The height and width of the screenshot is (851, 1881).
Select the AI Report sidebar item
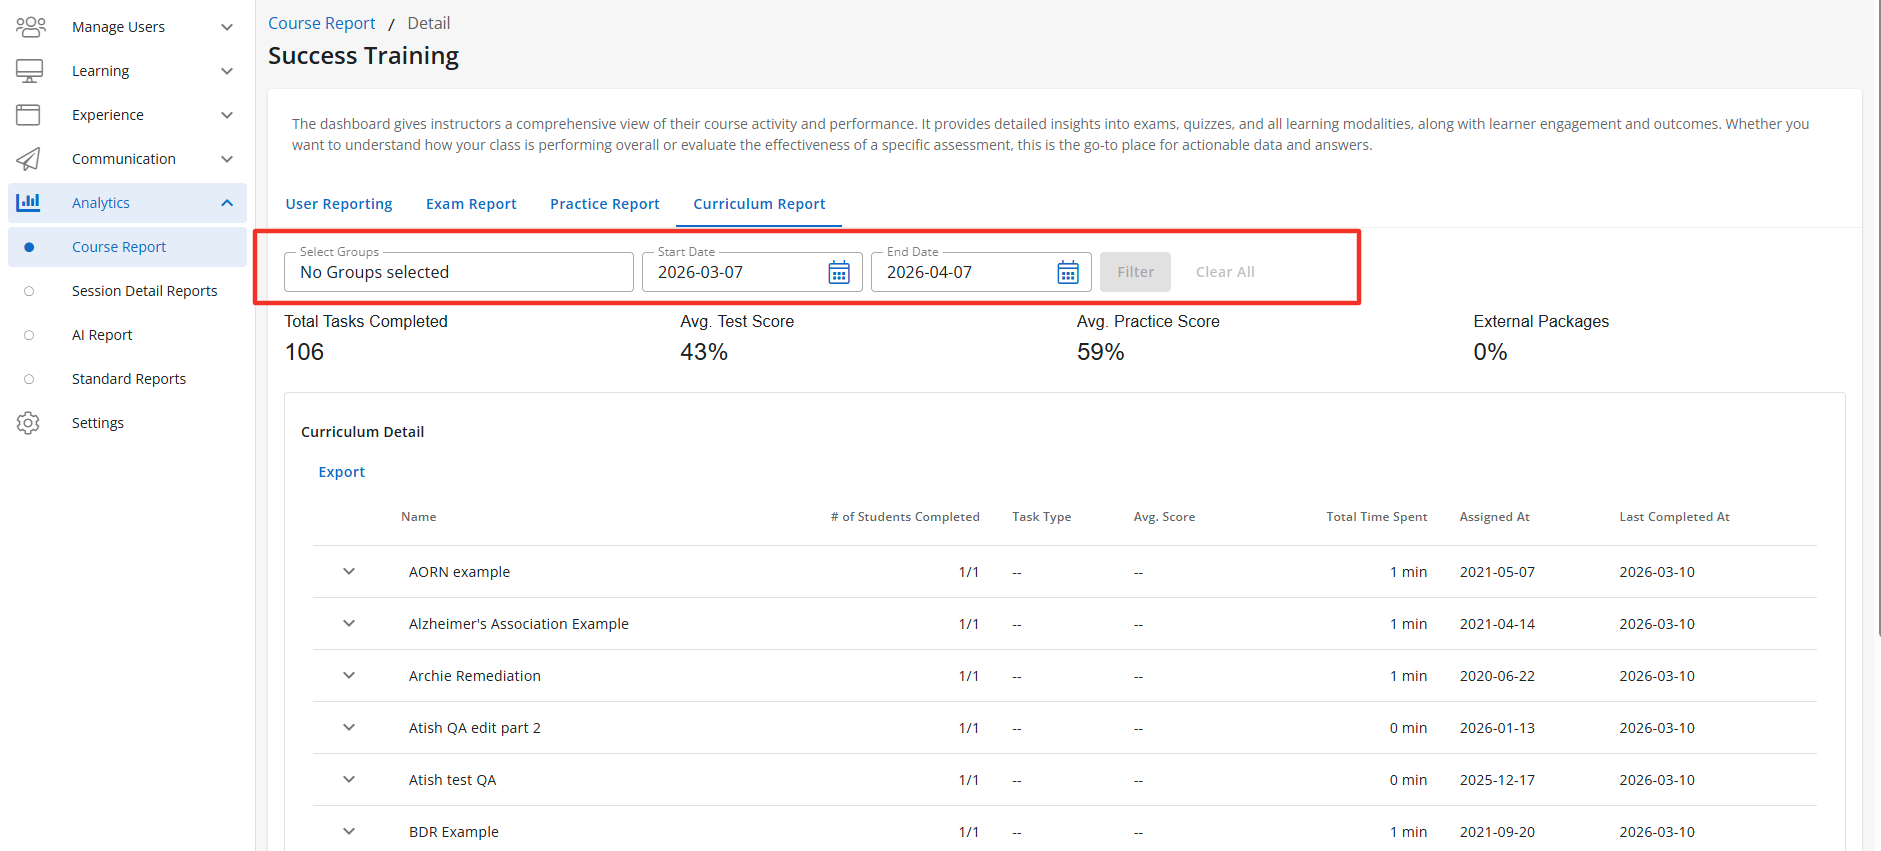[102, 335]
